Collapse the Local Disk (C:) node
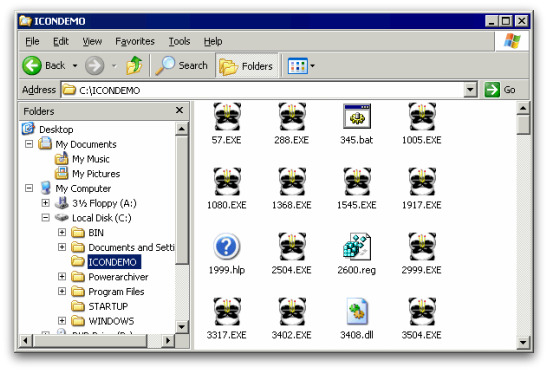 45,218
